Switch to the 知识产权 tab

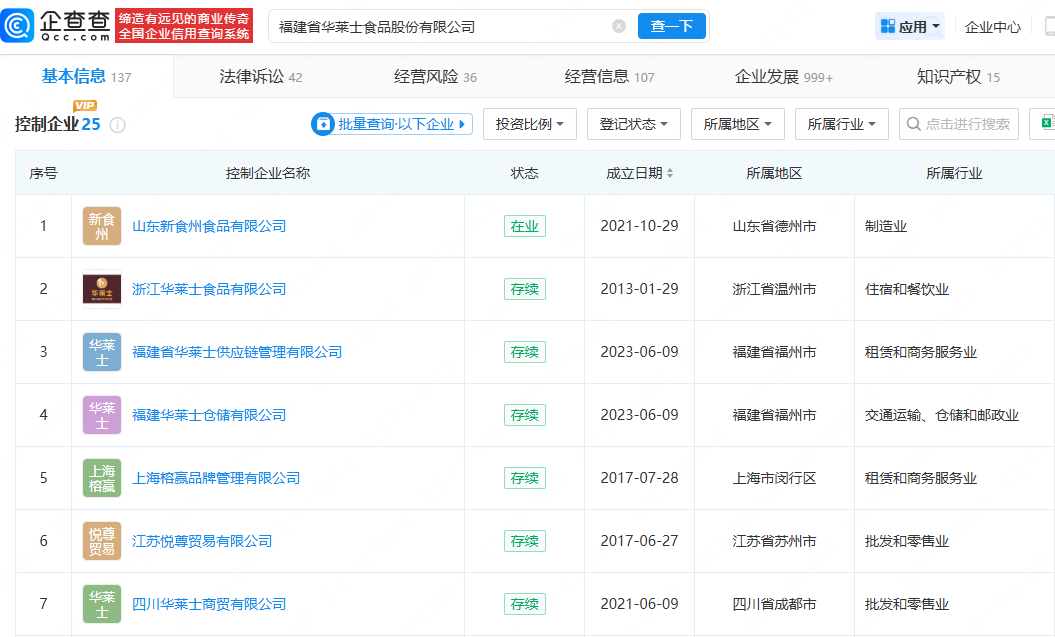pyautogui.click(x=957, y=77)
